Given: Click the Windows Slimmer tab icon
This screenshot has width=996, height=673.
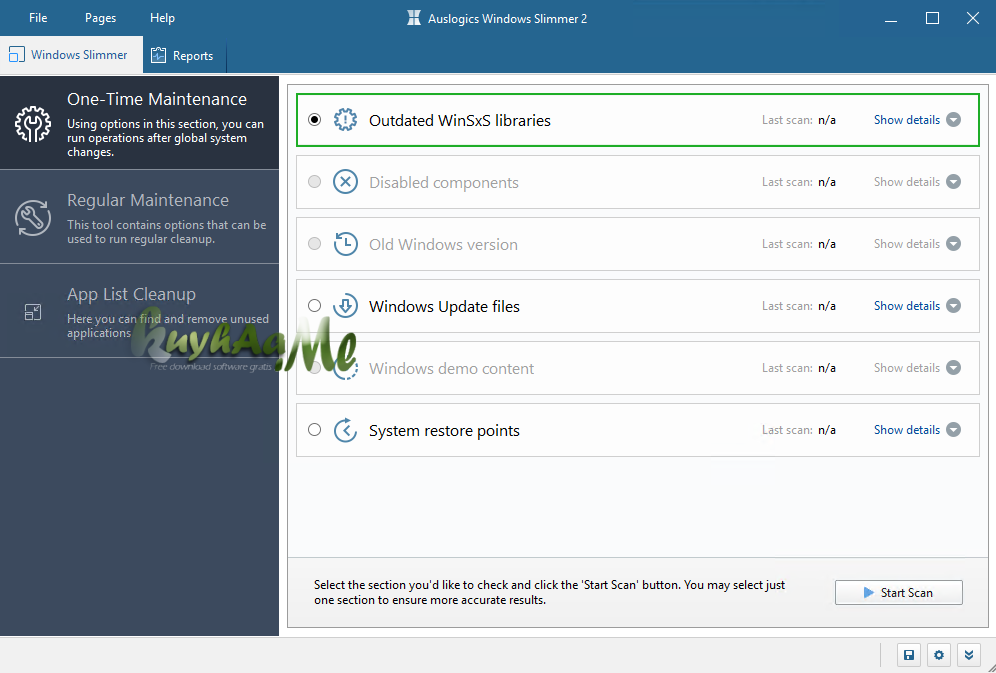Looking at the screenshot, I should click(x=17, y=55).
